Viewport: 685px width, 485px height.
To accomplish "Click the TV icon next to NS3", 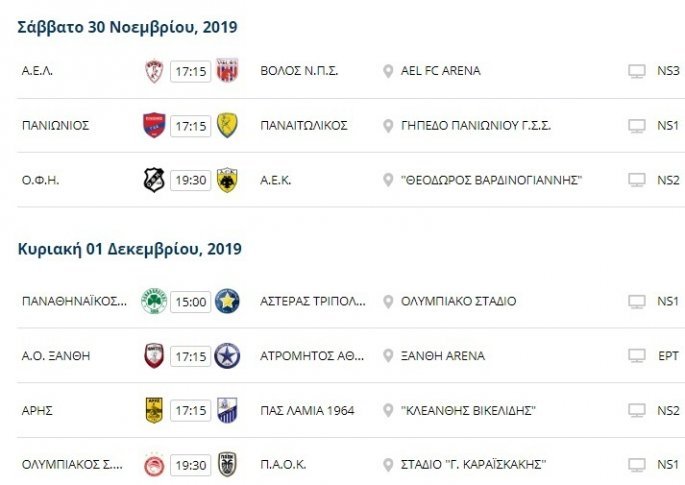I will (x=636, y=71).
